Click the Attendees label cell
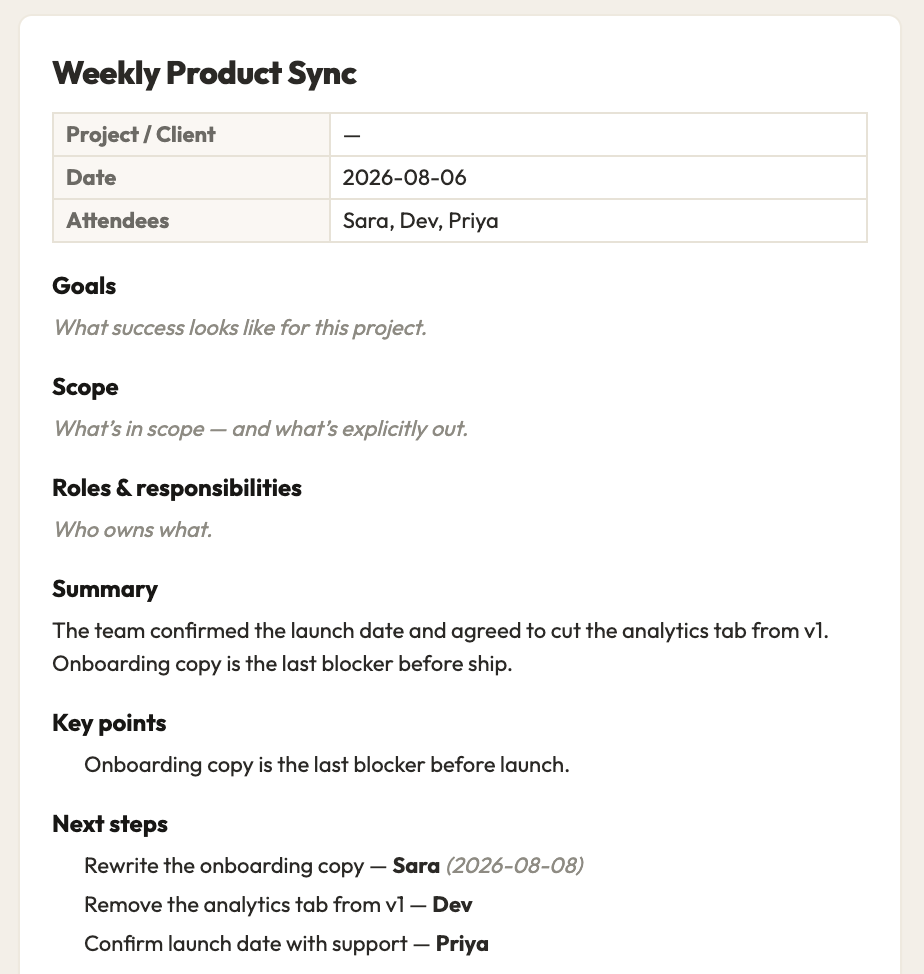Screen dimensions: 924x974 [x=191, y=221]
